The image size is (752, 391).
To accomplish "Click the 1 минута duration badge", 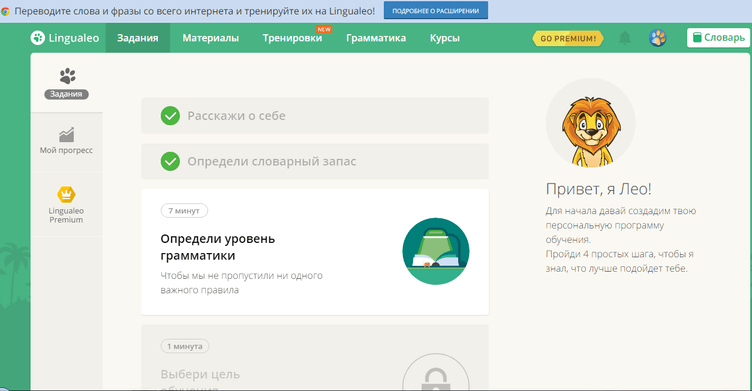I will (185, 346).
